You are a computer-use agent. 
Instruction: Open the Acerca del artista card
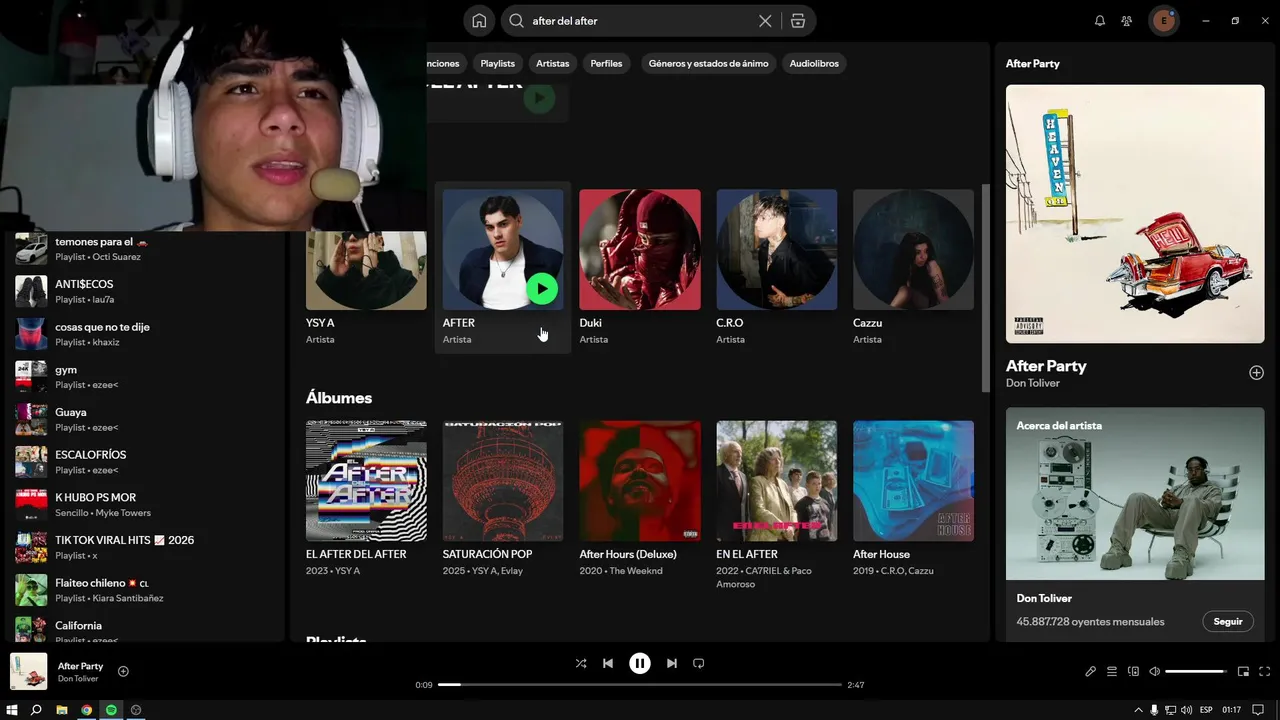click(x=1135, y=523)
